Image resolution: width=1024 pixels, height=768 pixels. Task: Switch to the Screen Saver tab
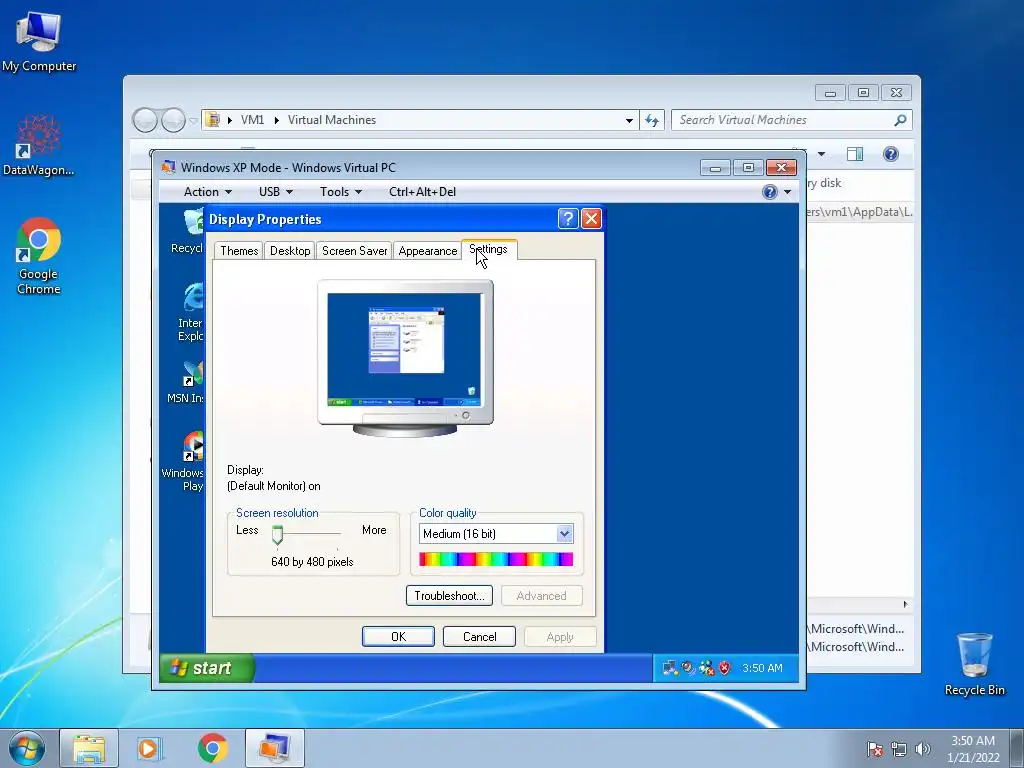(x=355, y=251)
